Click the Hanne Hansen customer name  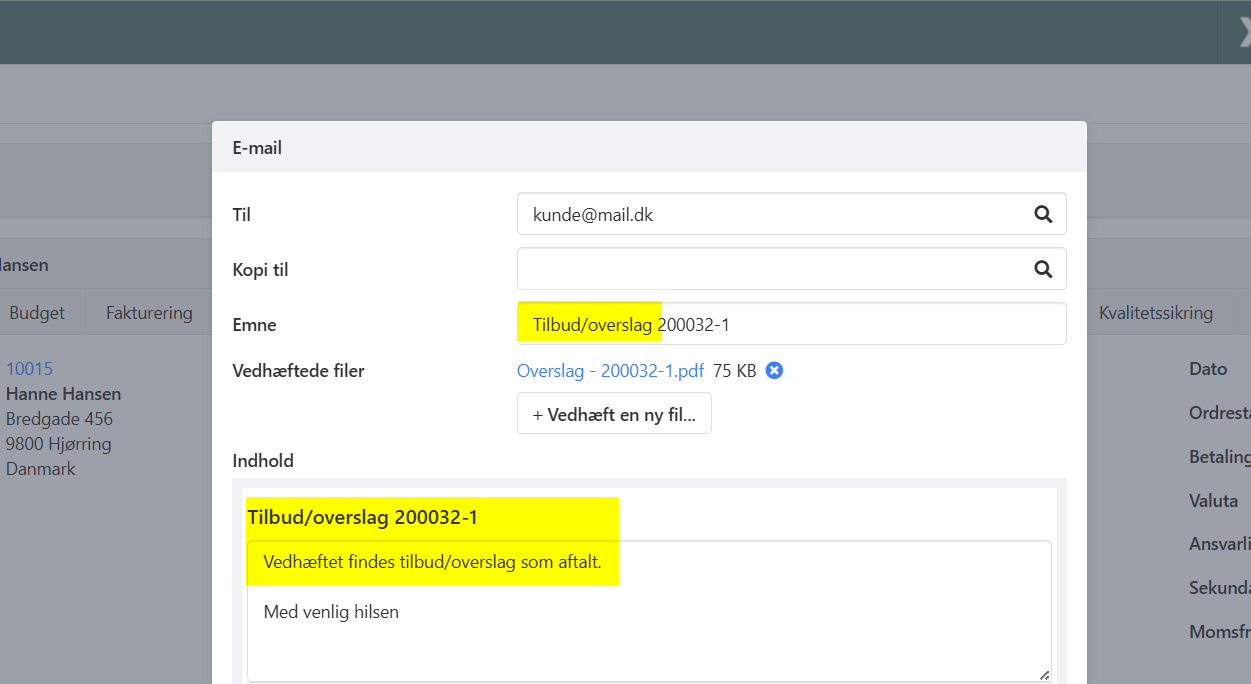click(x=63, y=394)
